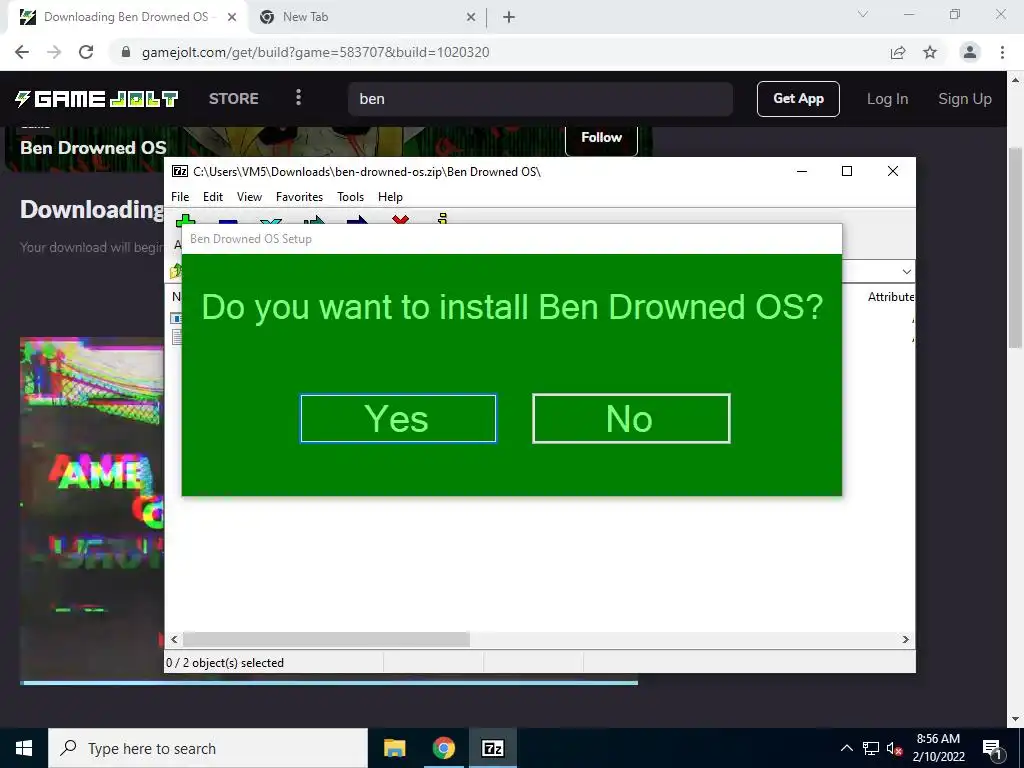Viewport: 1024px width, 768px height.
Task: Click the Get App button
Action: coord(798,99)
